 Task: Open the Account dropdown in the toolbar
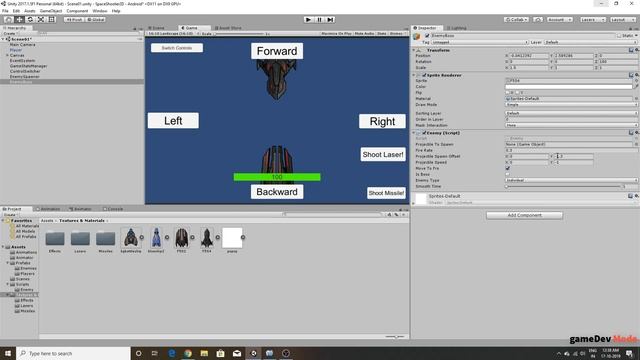click(559, 20)
